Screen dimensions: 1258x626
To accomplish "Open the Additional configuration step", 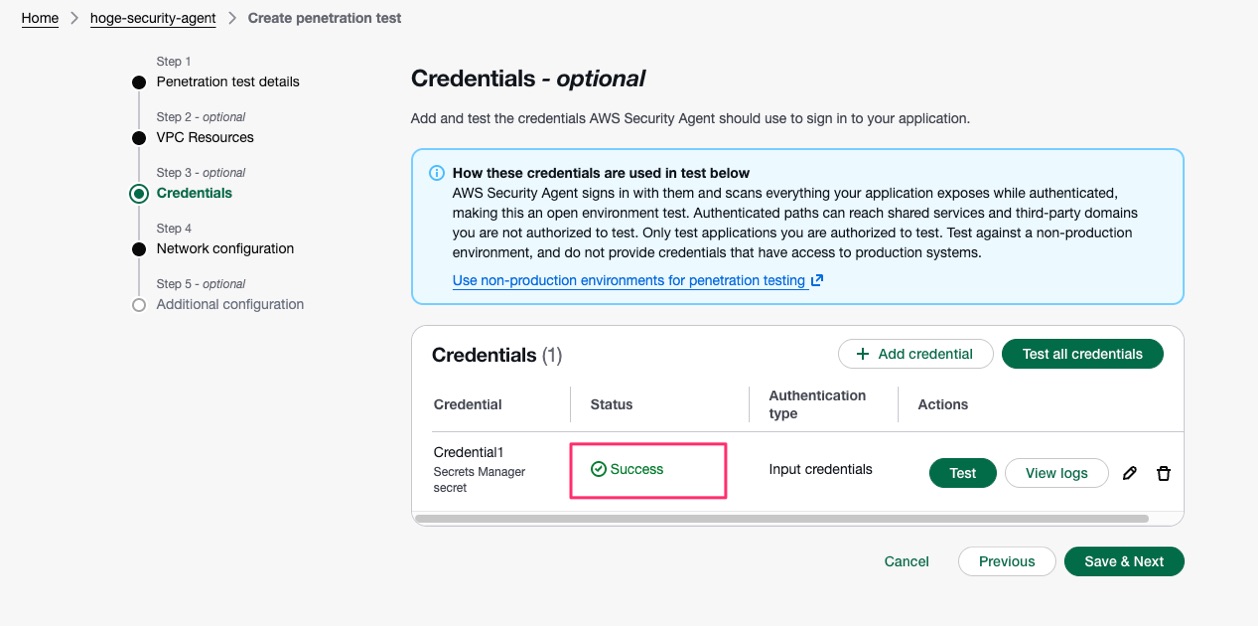I will pos(230,305).
